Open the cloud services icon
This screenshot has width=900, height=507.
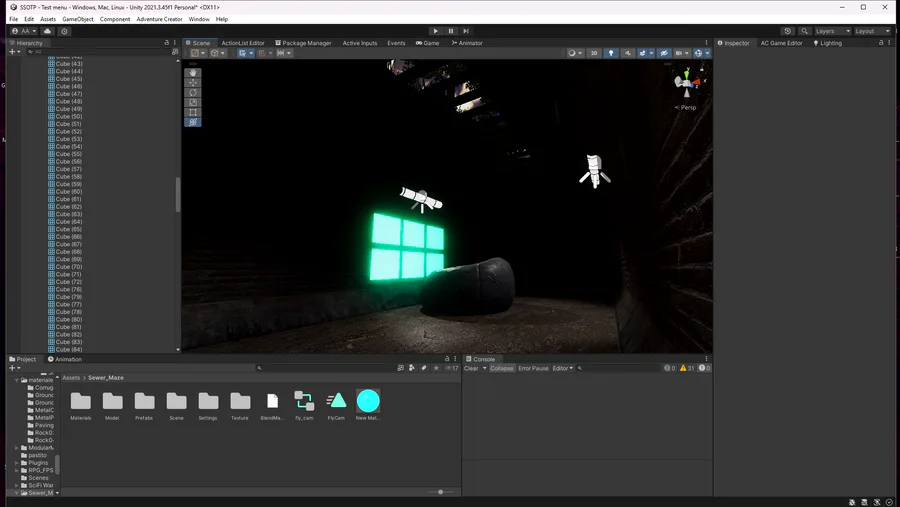[x=47, y=31]
